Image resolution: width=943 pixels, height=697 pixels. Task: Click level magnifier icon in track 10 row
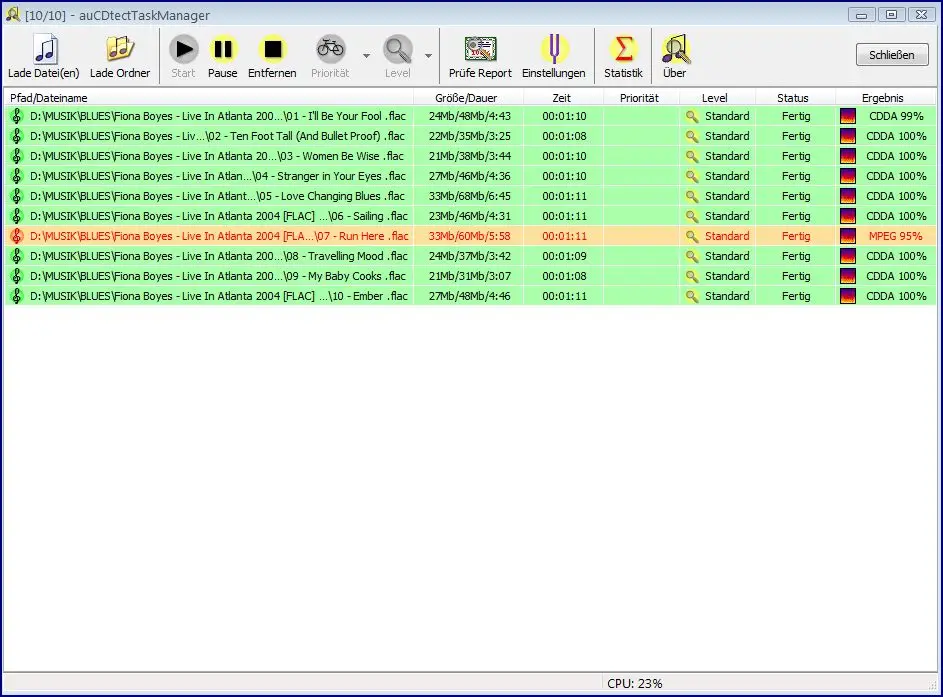[692, 296]
